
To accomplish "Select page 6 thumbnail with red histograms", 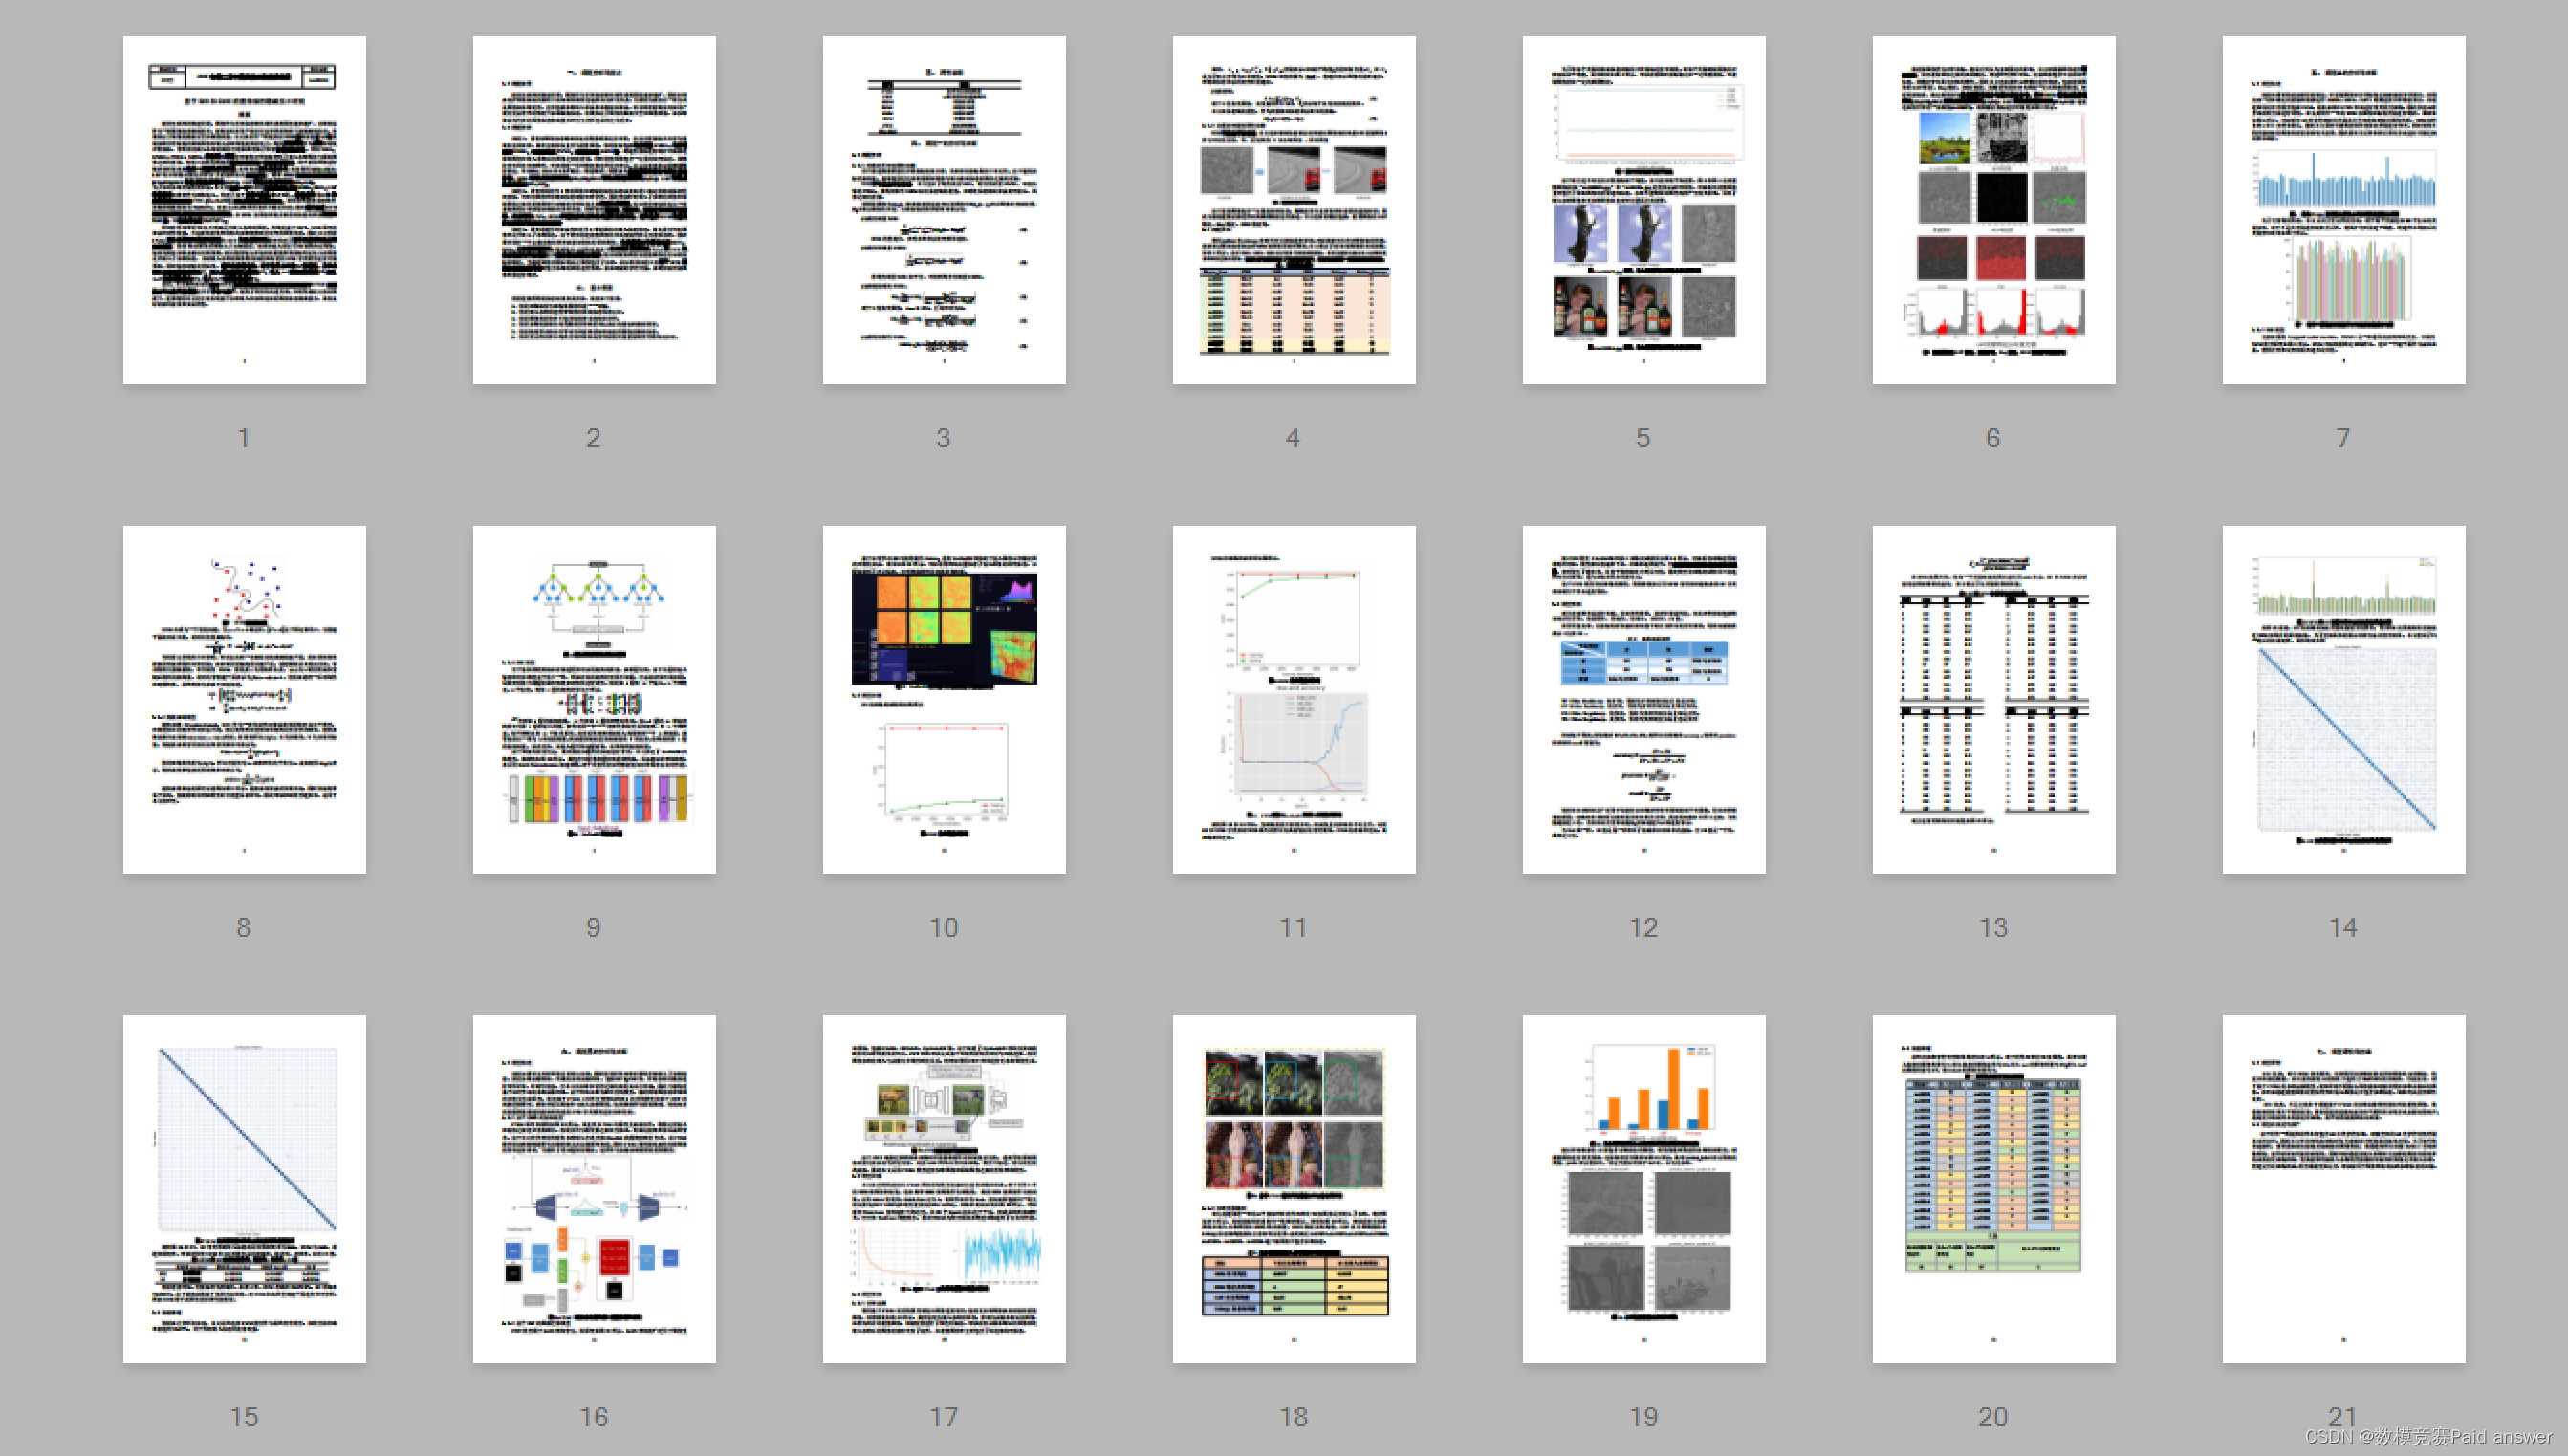I will coord(1993,210).
